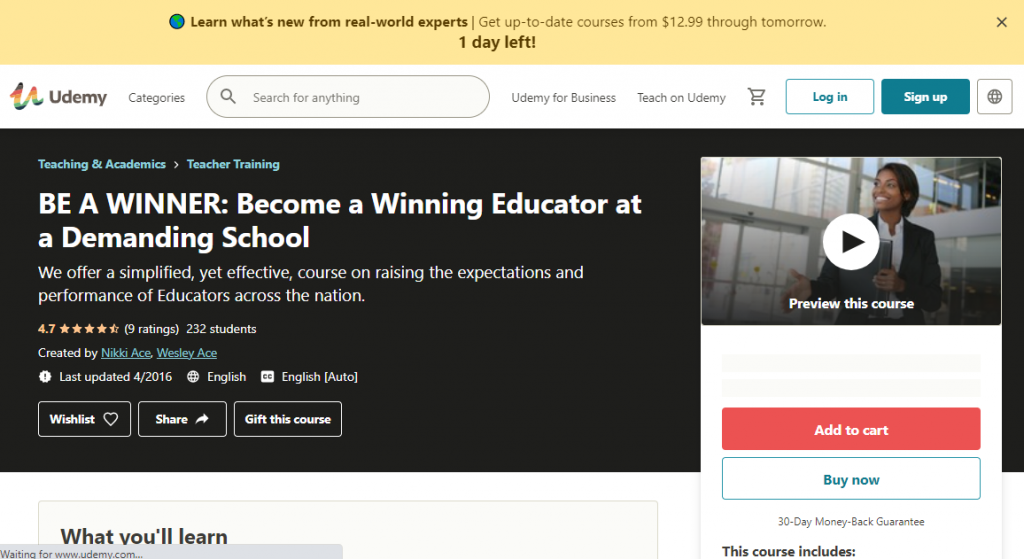The height and width of the screenshot is (559, 1024).
Task: Click the globe language selector icon
Action: click(994, 97)
